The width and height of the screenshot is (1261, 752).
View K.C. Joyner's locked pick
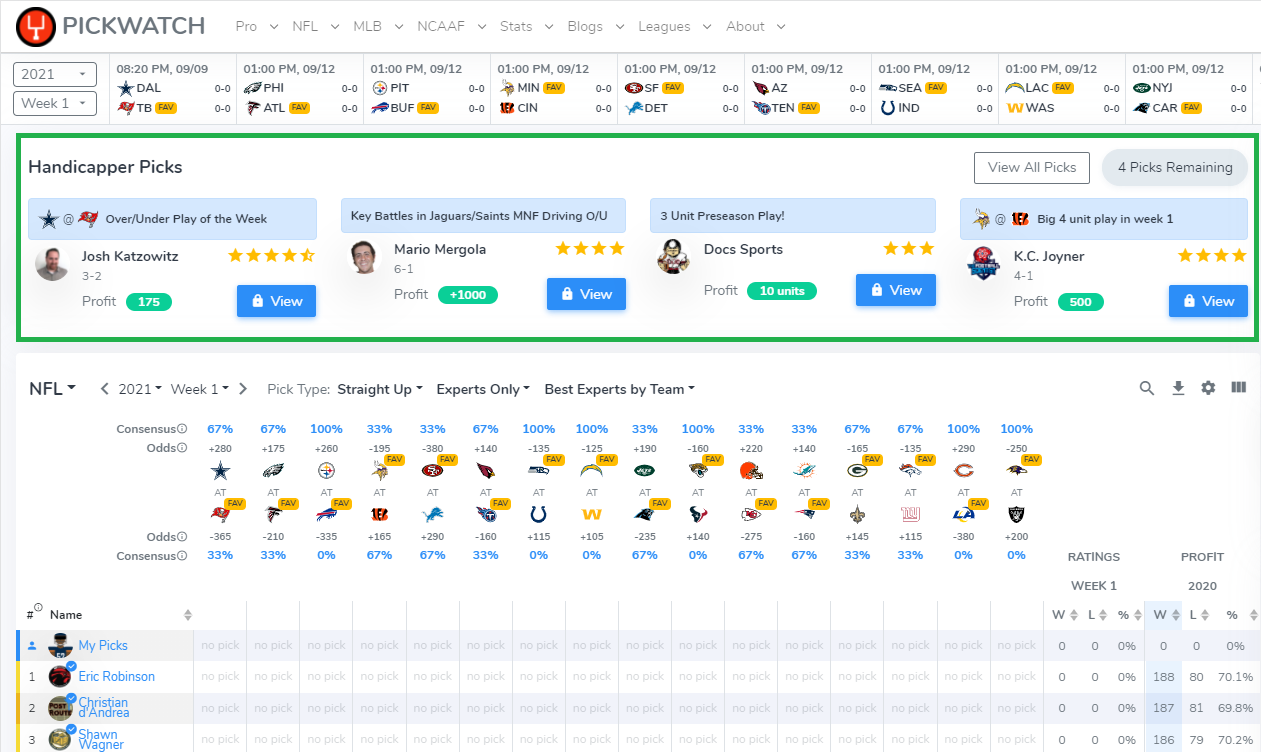(x=1208, y=301)
